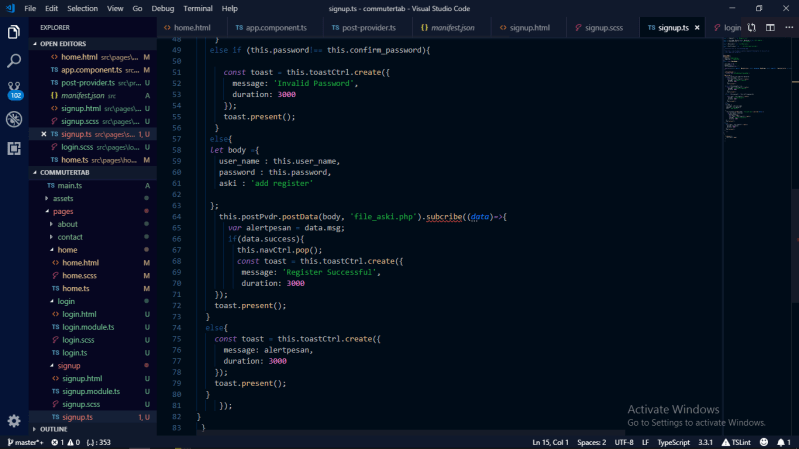Open post-provider.ts in Open Editors
Screen dimensions: 799x449
tap(93, 83)
